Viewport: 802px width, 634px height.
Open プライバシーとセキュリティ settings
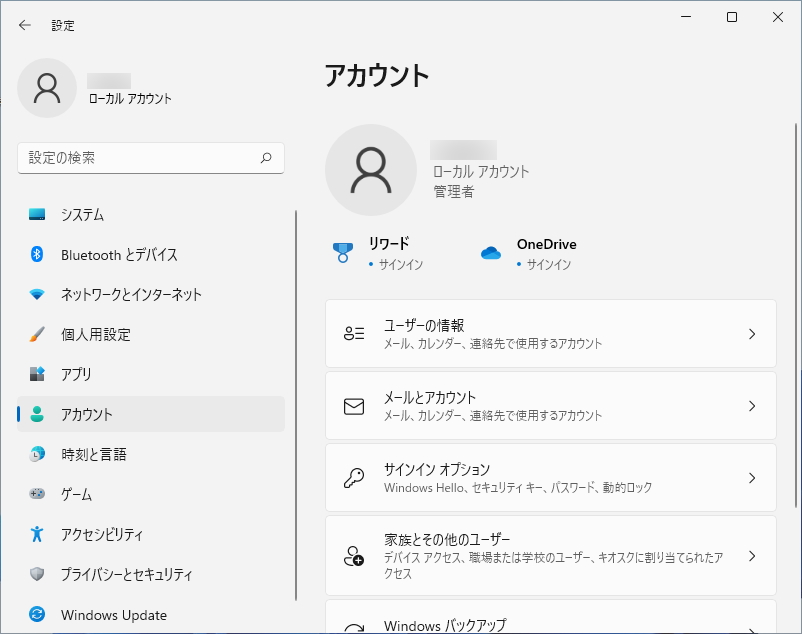(x=151, y=574)
